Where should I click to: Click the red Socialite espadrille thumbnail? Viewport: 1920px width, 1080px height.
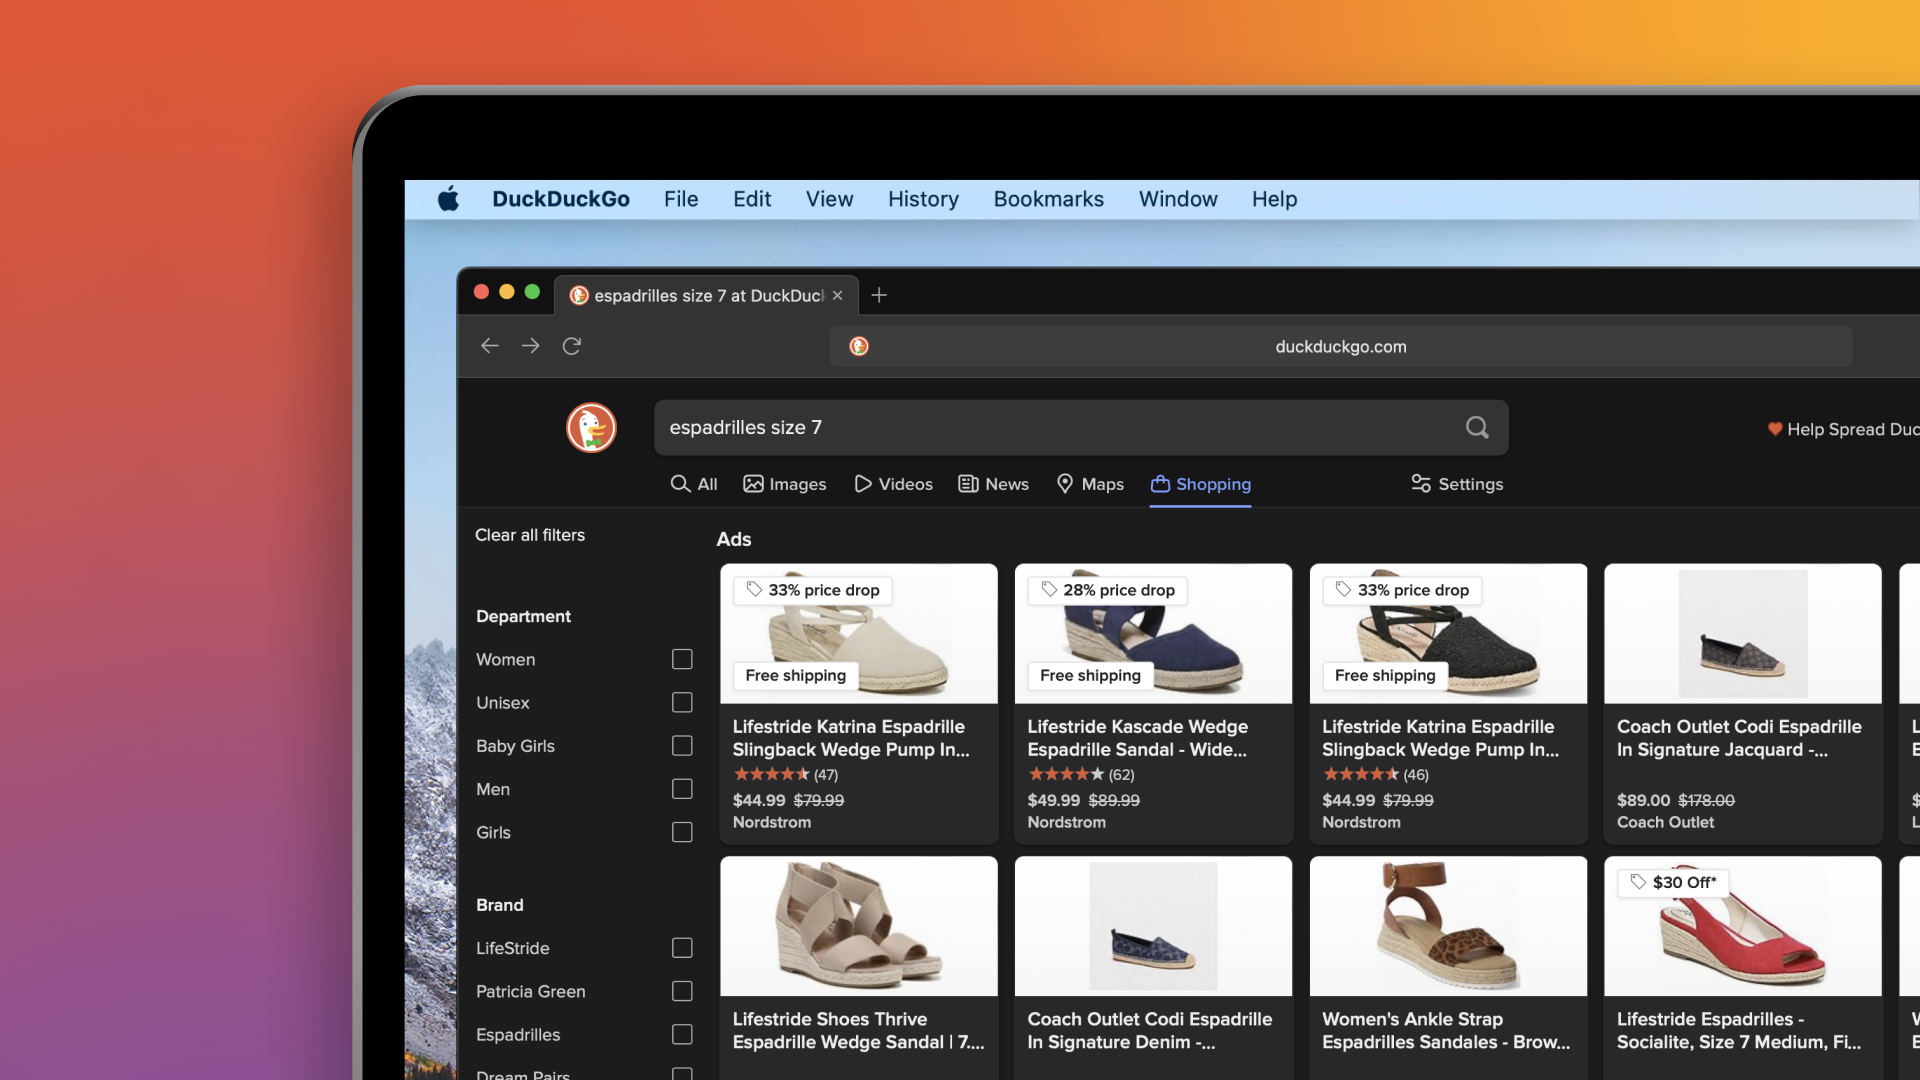[1743, 926]
